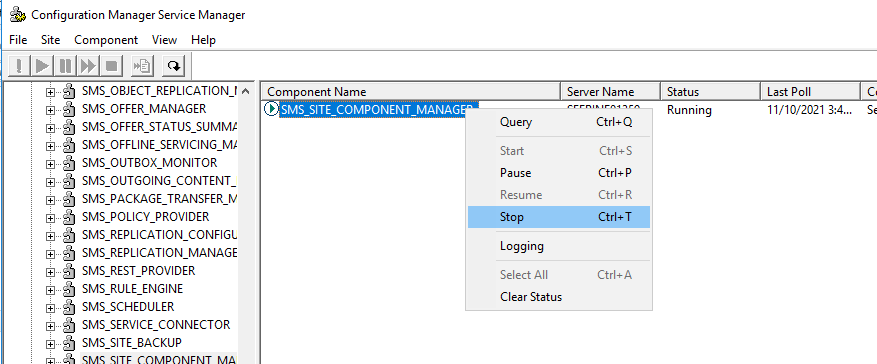Screen dimensions: 877x364
Task: Select SMS_RULE_ENGINE tree item
Action: [133, 289]
